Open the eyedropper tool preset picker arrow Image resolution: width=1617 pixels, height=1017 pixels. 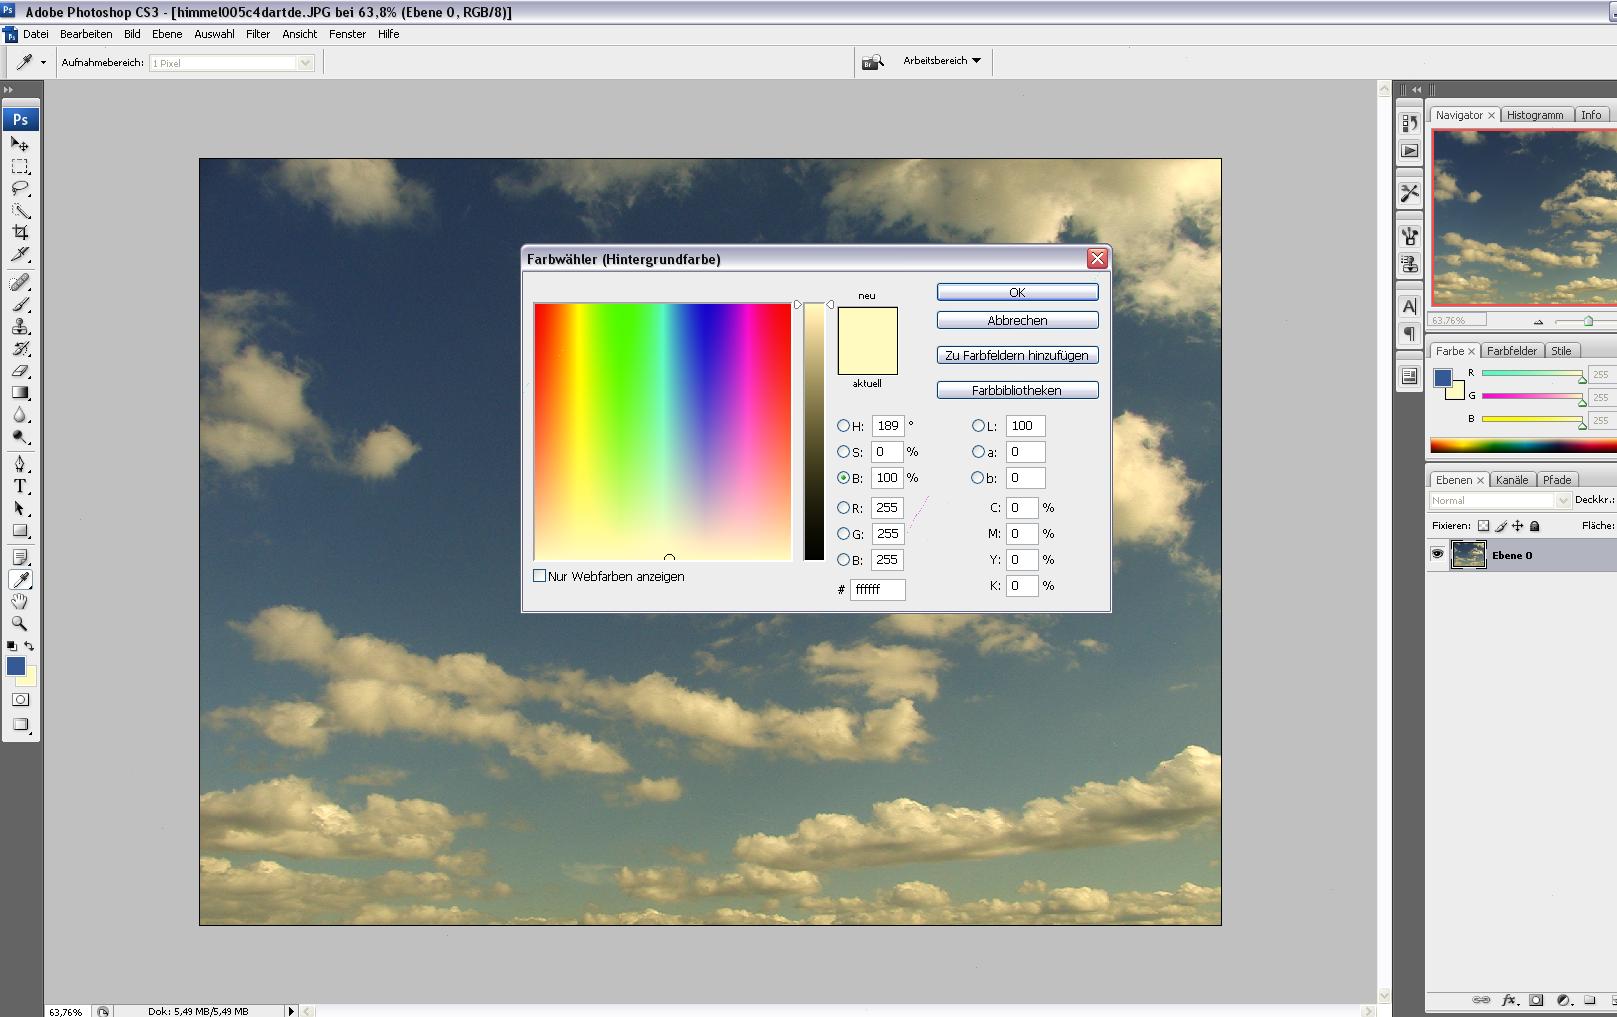[x=43, y=62]
